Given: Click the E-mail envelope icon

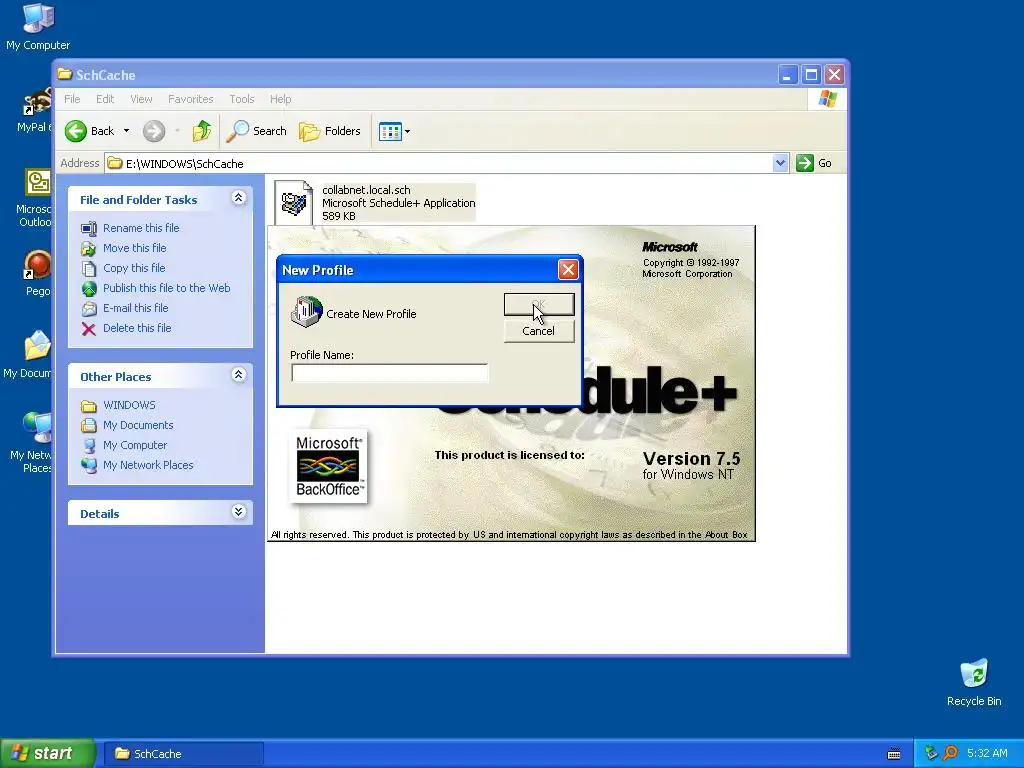Looking at the screenshot, I should [89, 308].
